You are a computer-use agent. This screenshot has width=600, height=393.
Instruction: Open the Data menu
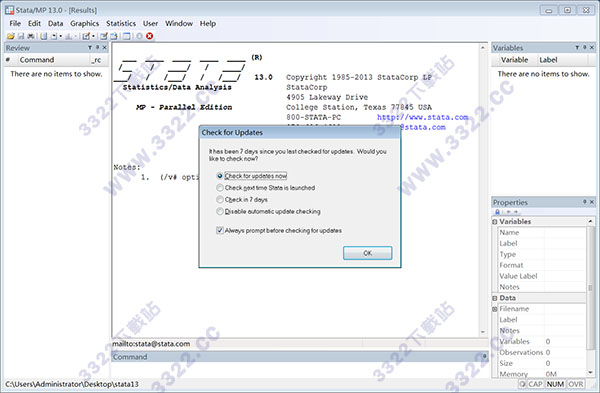(x=55, y=23)
